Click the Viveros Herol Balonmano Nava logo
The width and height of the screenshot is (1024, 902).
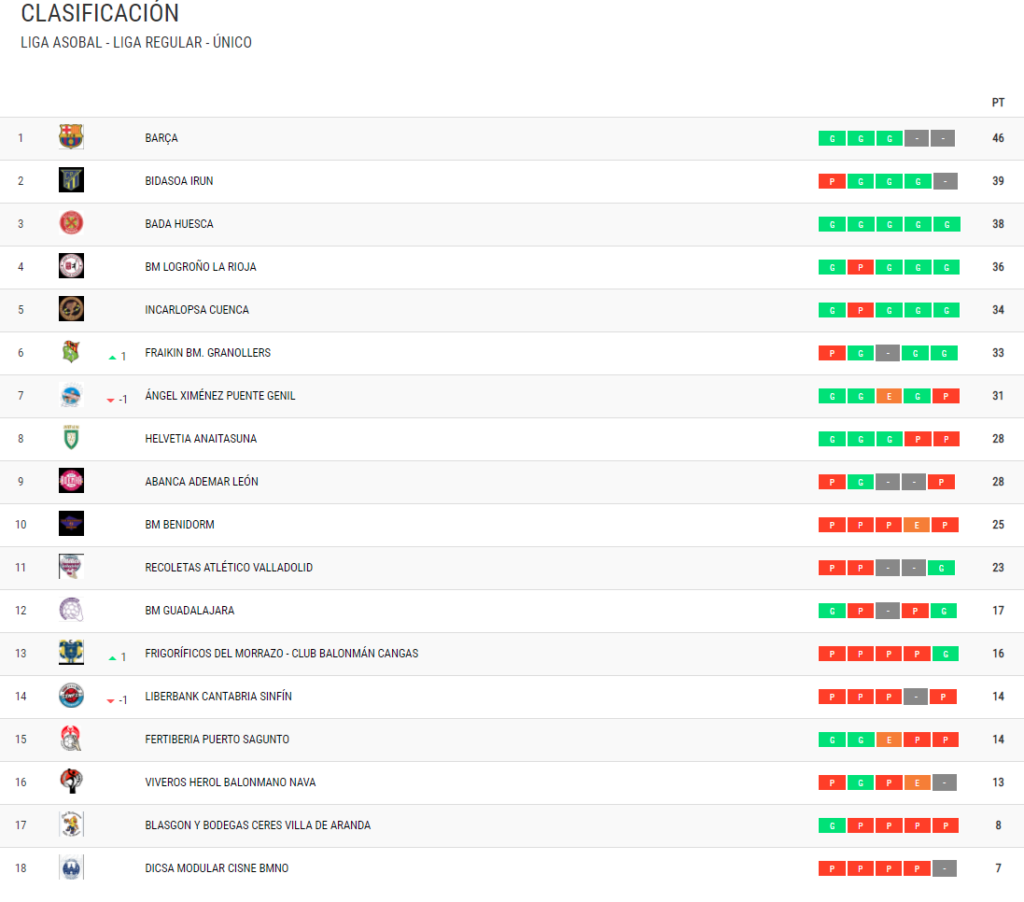click(71, 782)
